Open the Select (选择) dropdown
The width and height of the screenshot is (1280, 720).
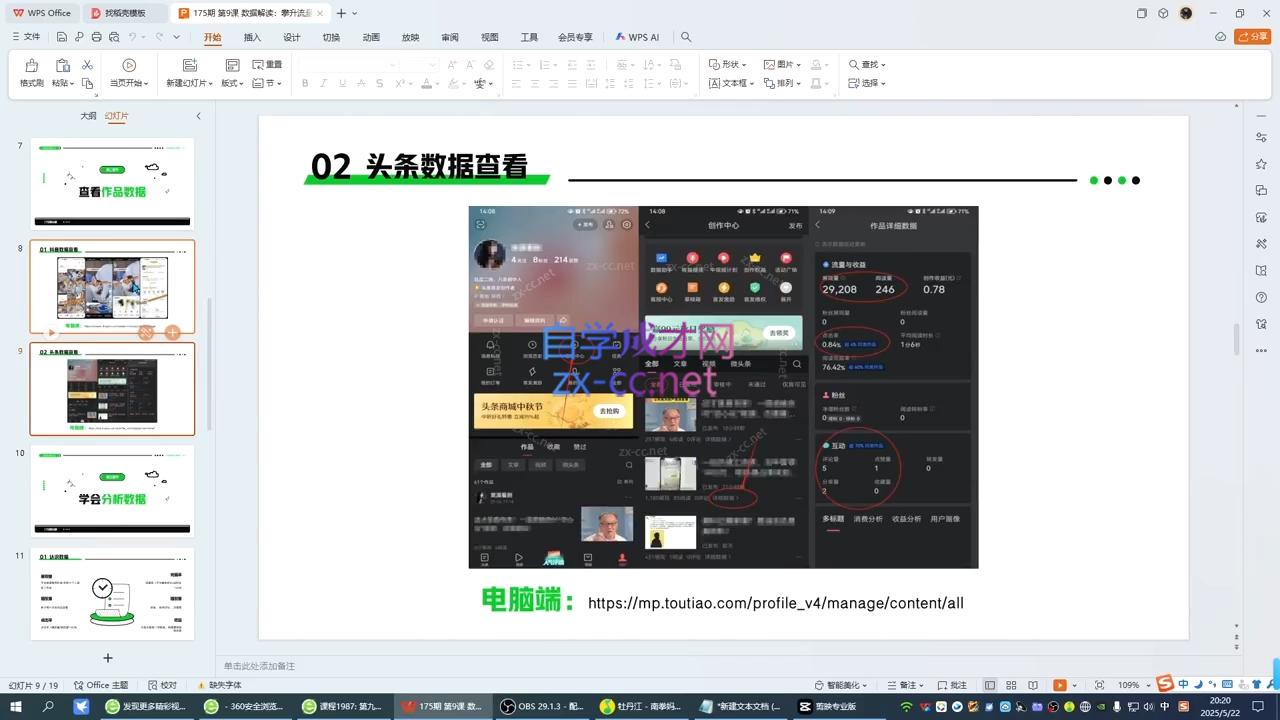[x=867, y=83]
